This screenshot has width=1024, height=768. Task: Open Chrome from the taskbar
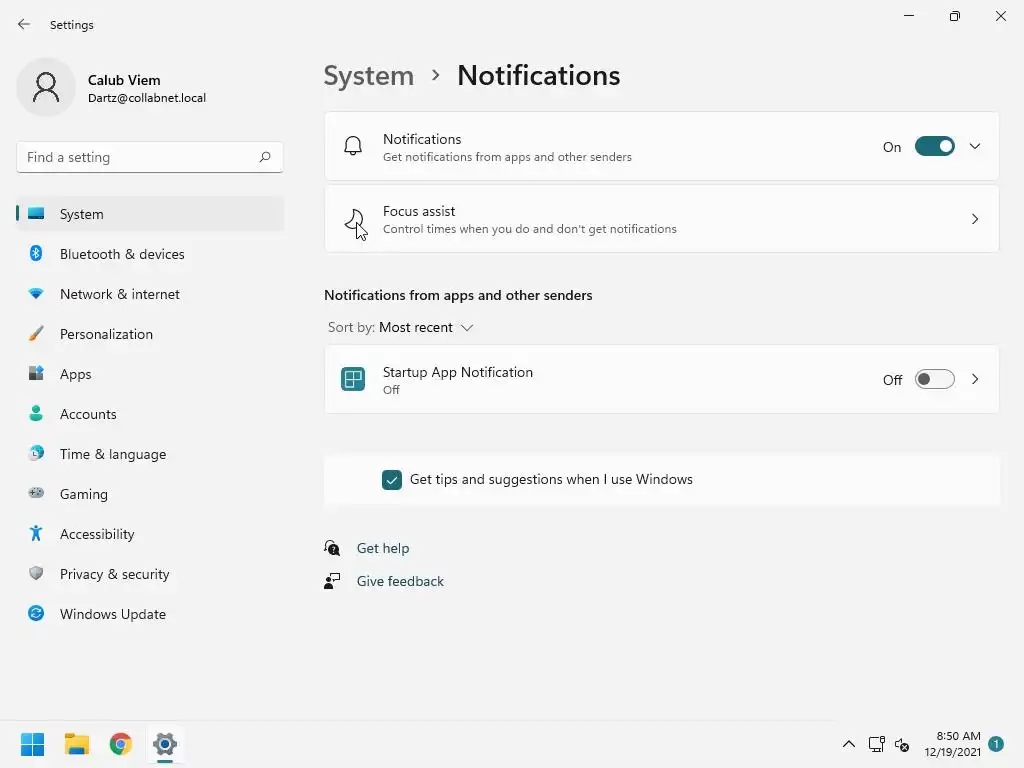coord(121,744)
